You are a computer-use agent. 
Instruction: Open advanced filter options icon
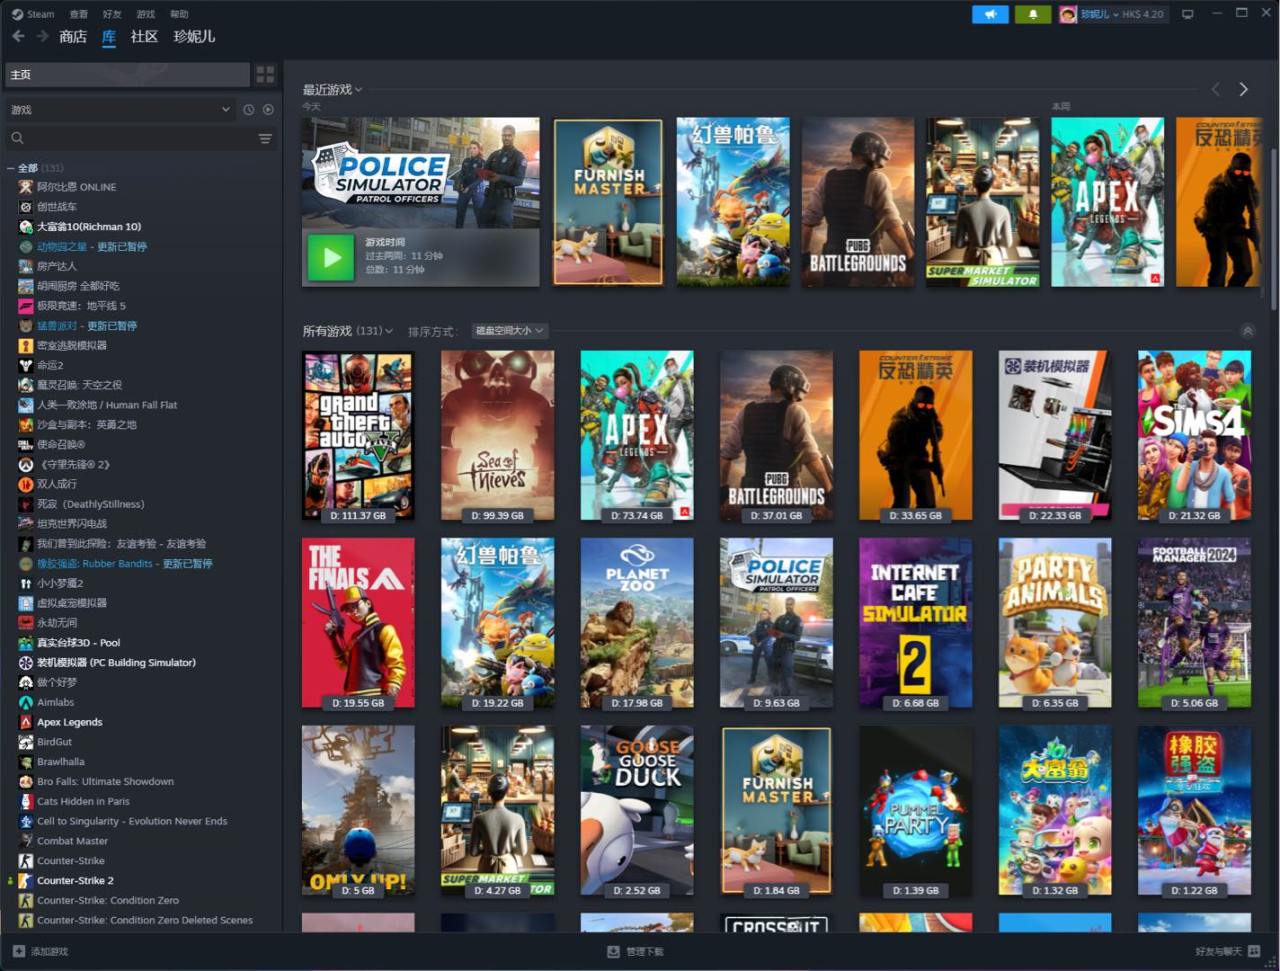coord(265,138)
